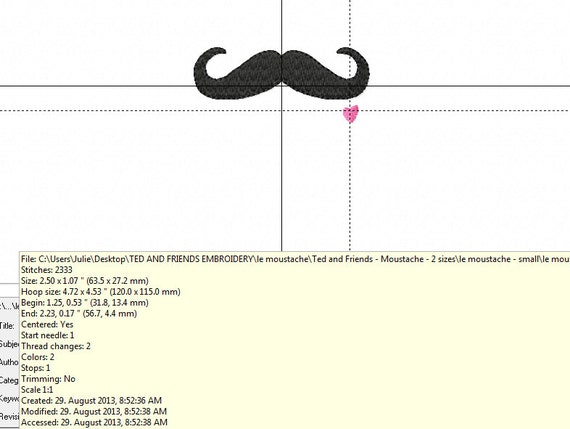Image resolution: width=570 pixels, height=429 pixels.
Task: Click where the dashed guide lines cross
Action: coord(350,110)
